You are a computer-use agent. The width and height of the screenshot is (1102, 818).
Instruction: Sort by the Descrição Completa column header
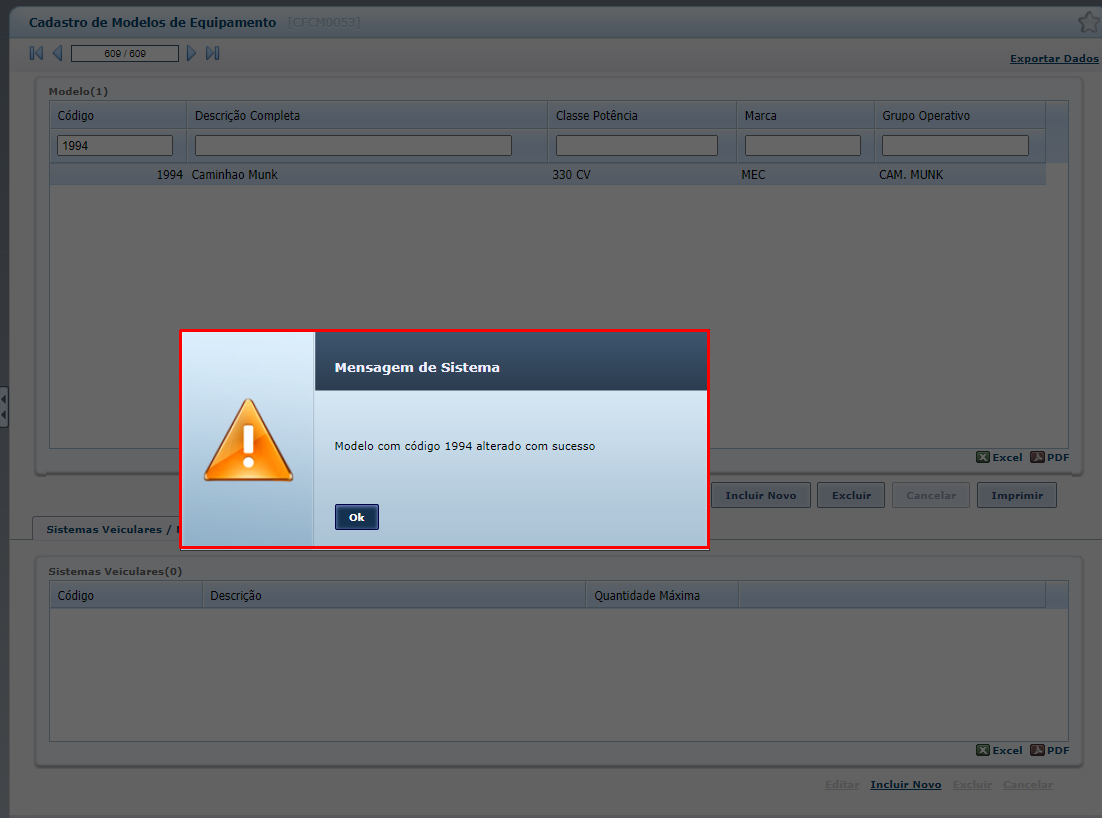pyautogui.click(x=367, y=115)
